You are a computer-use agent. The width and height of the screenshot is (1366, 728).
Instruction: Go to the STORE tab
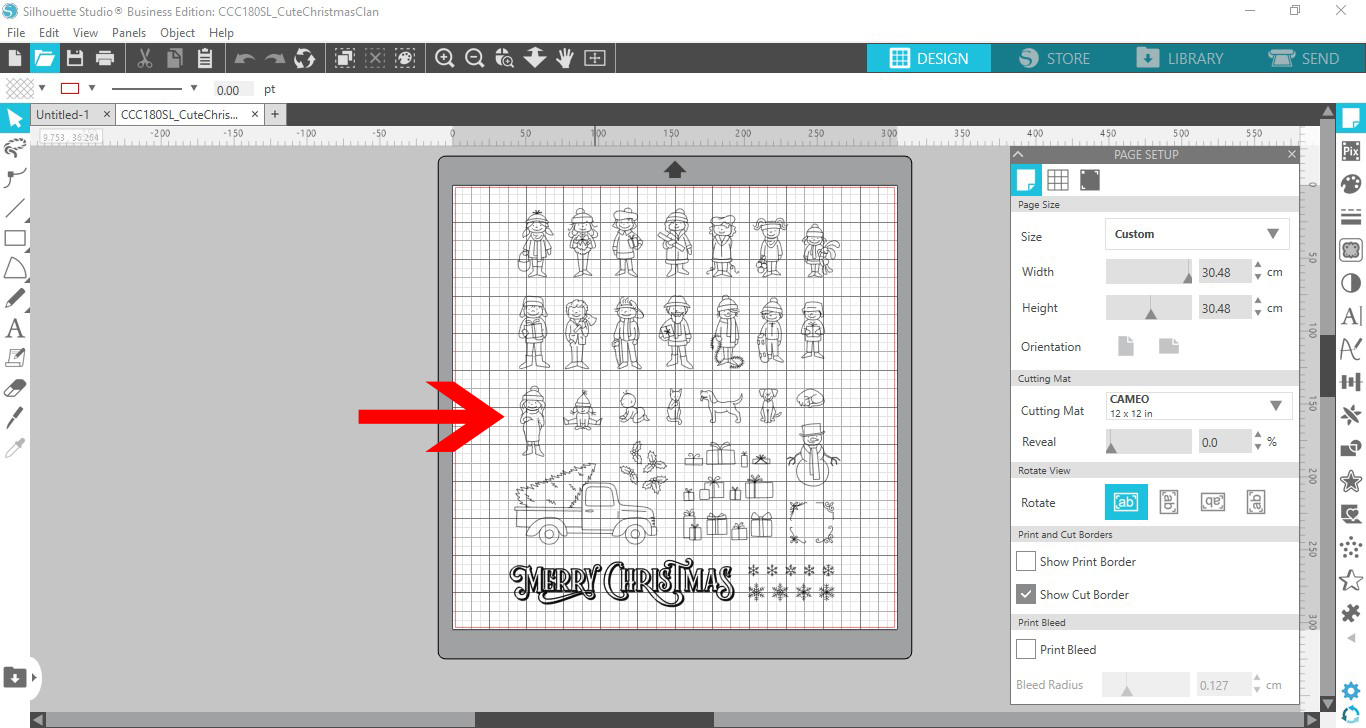[x=1055, y=58]
